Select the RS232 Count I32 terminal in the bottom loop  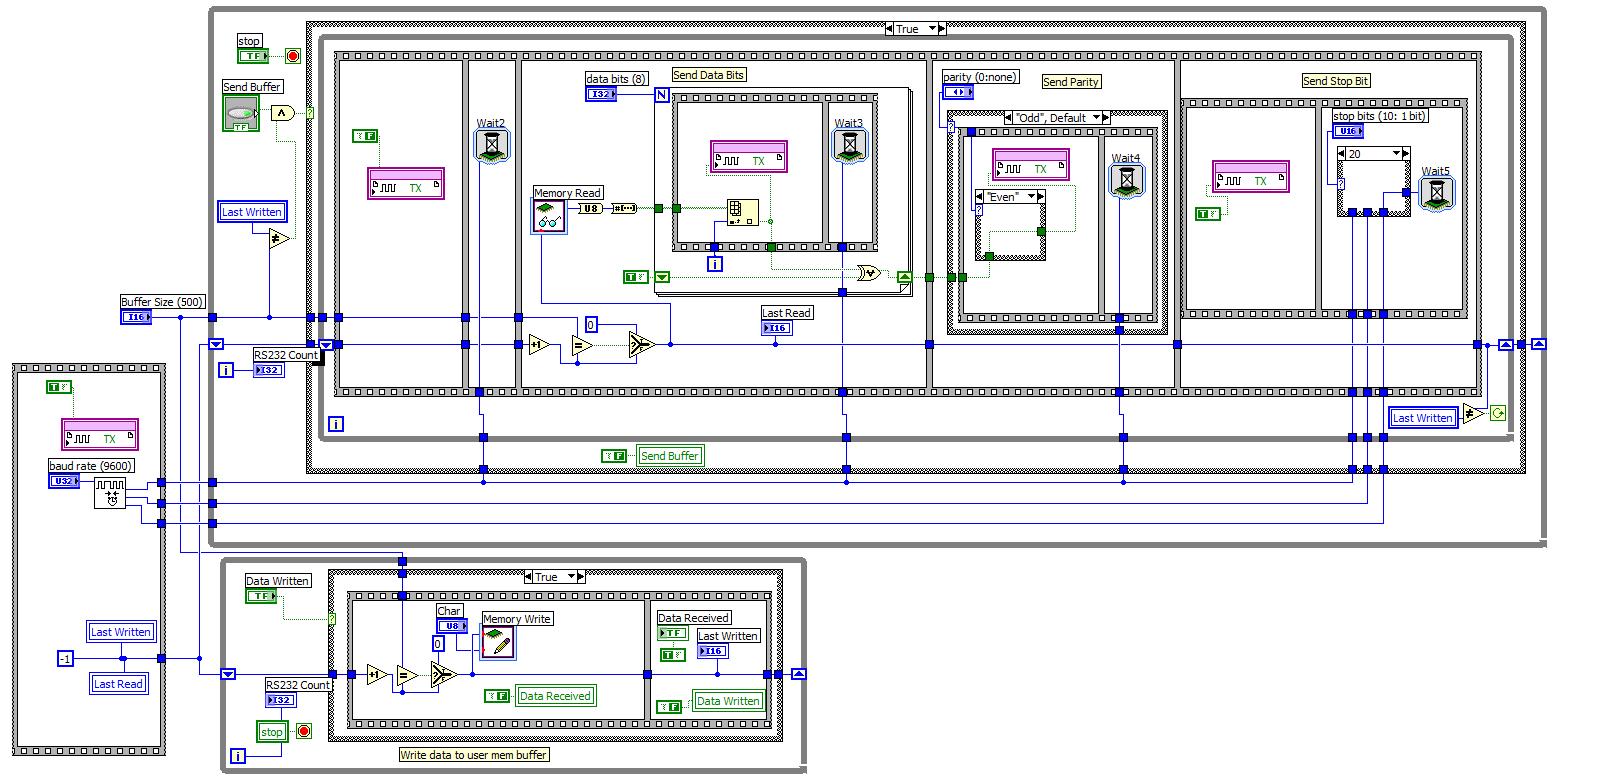tap(281, 700)
